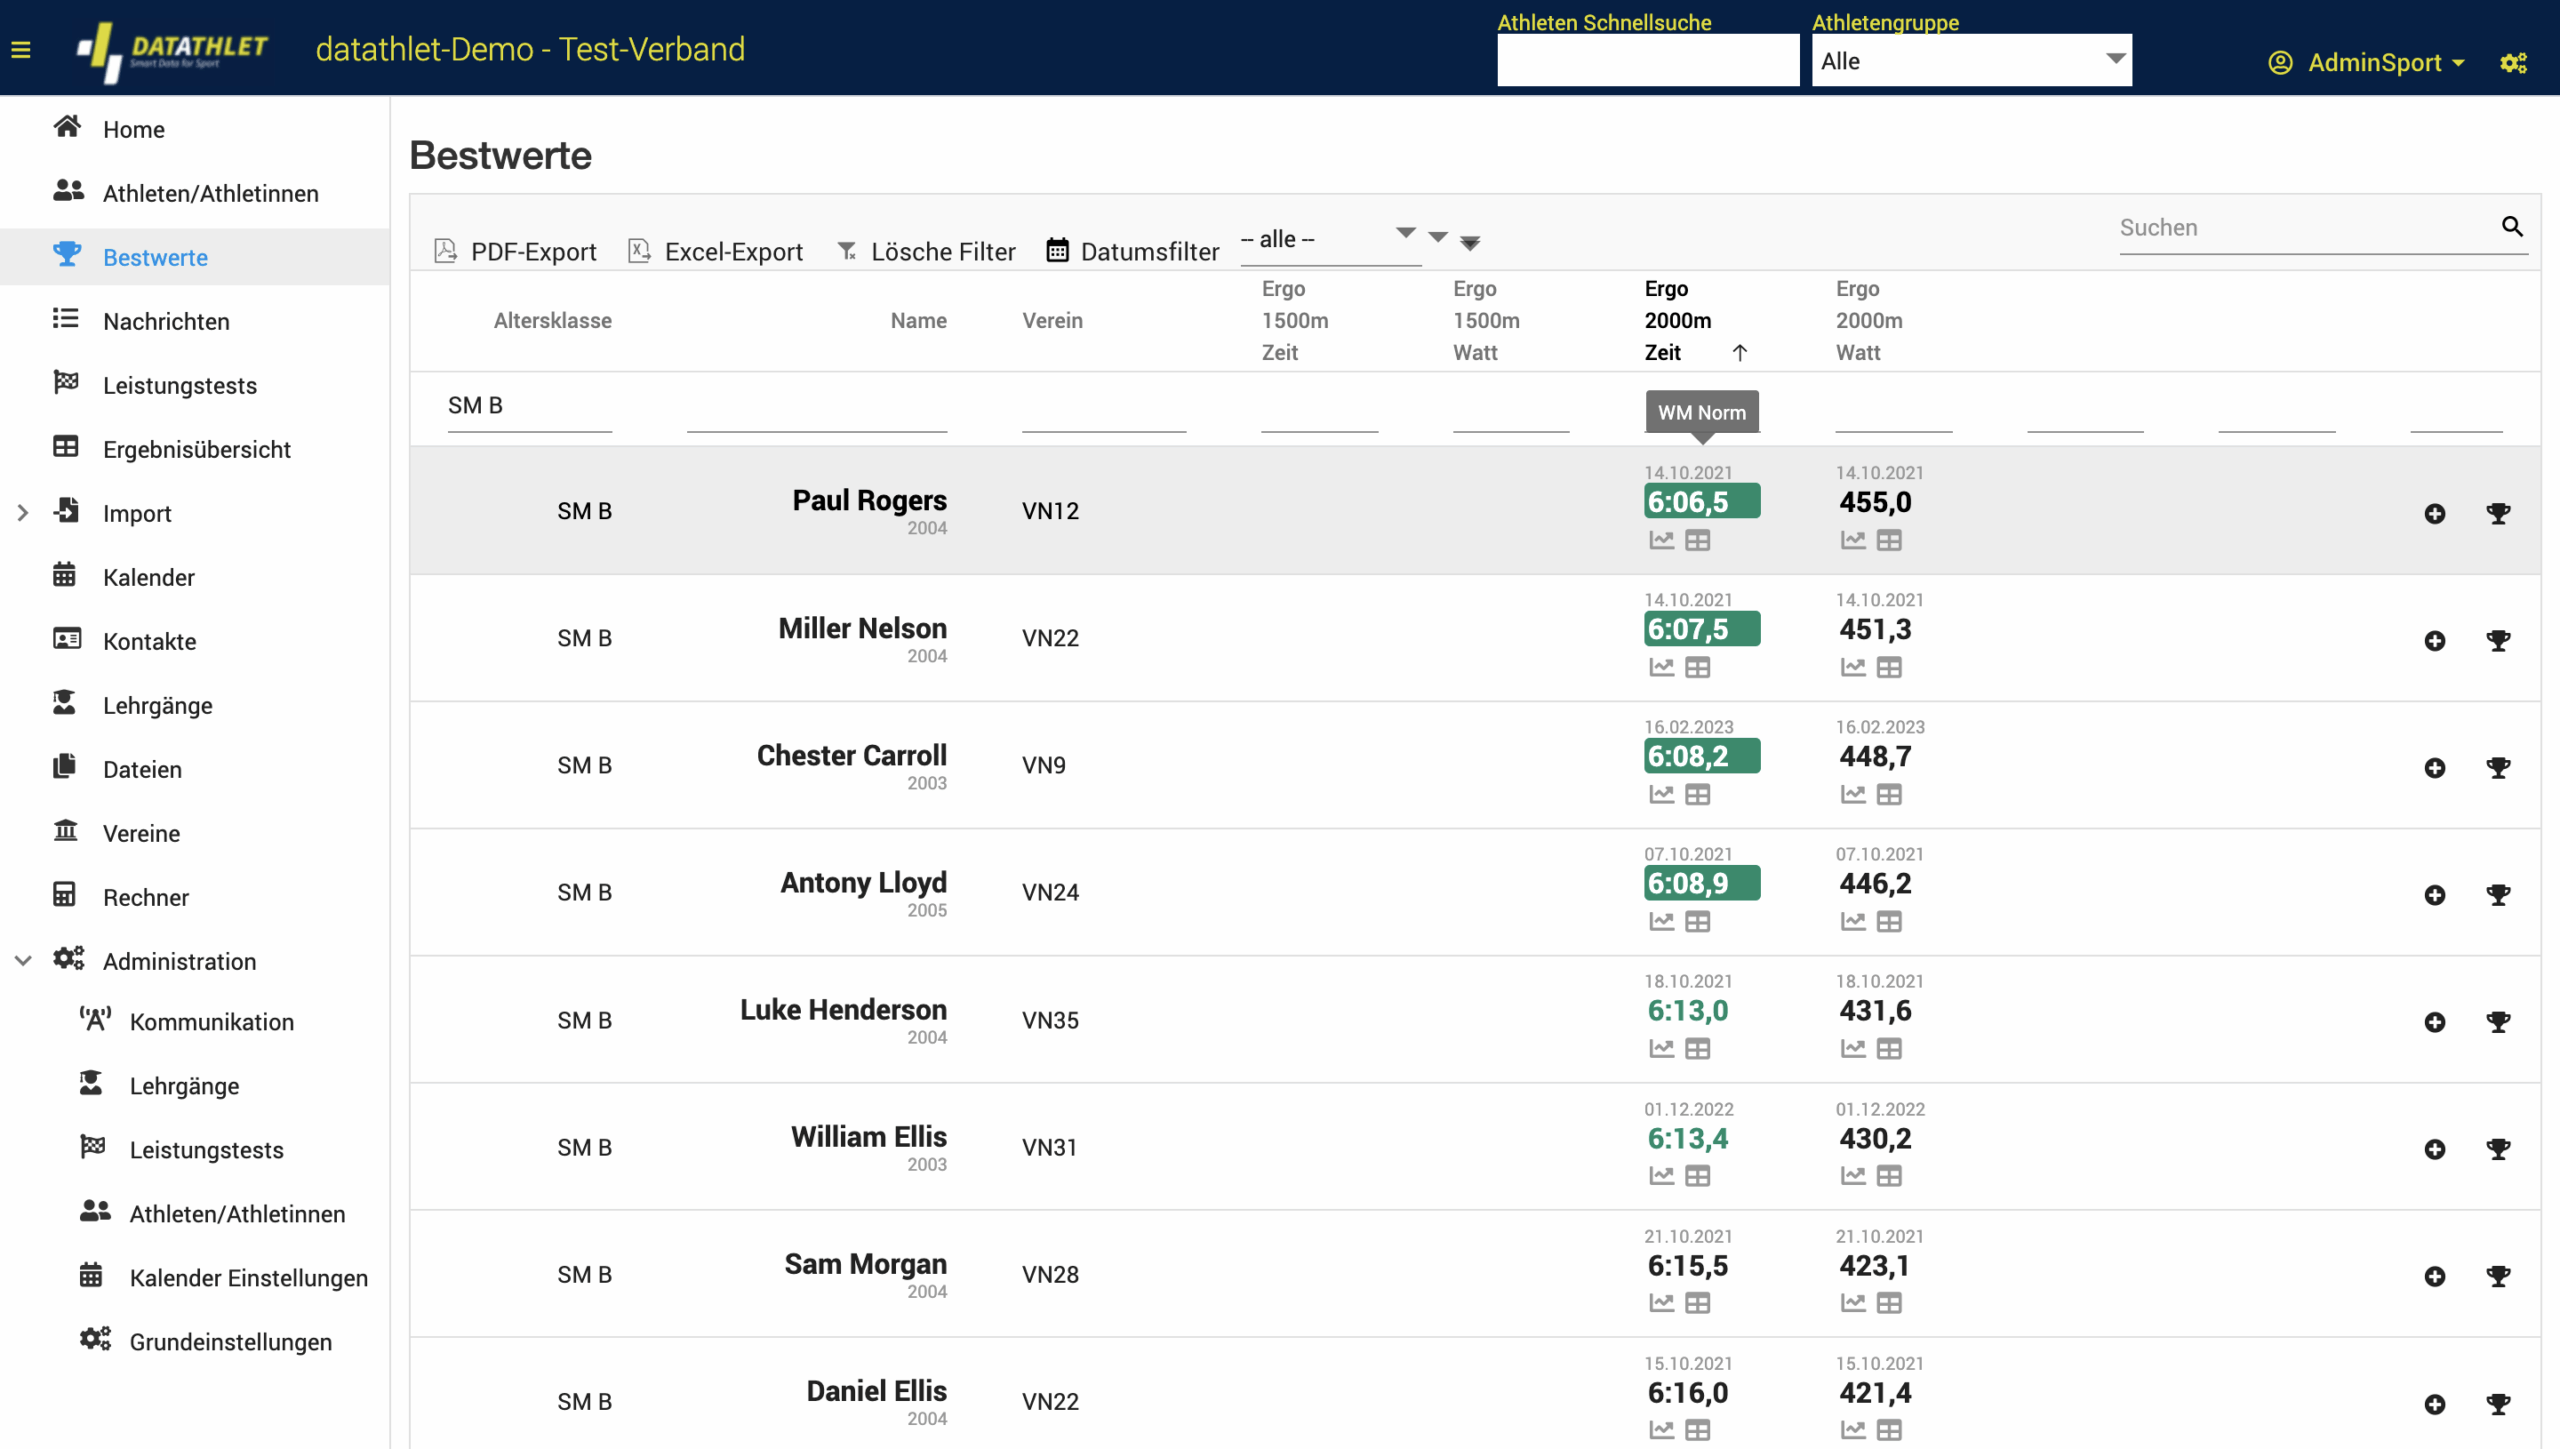Viewport: 2560px width, 1449px height.
Task: Click the Verein column filter field
Action: pos(1104,410)
